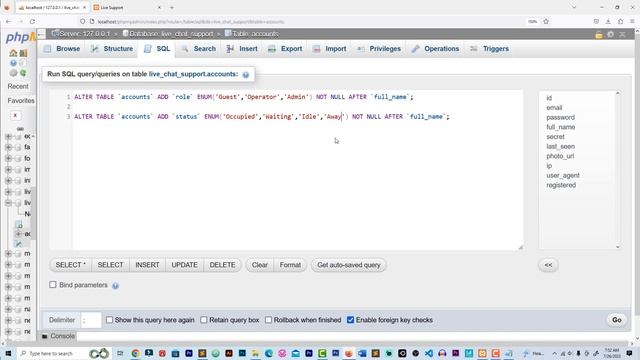Insert an UPDATE query template
This screenshot has width=640, height=360.
coord(184,265)
